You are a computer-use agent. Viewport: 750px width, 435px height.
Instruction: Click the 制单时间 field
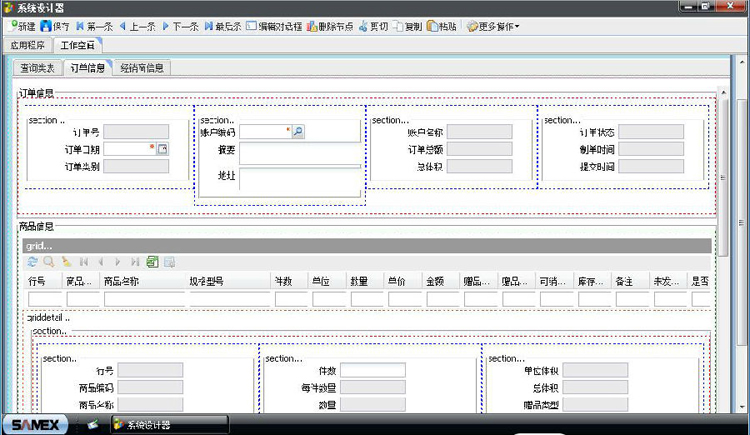[651, 149]
